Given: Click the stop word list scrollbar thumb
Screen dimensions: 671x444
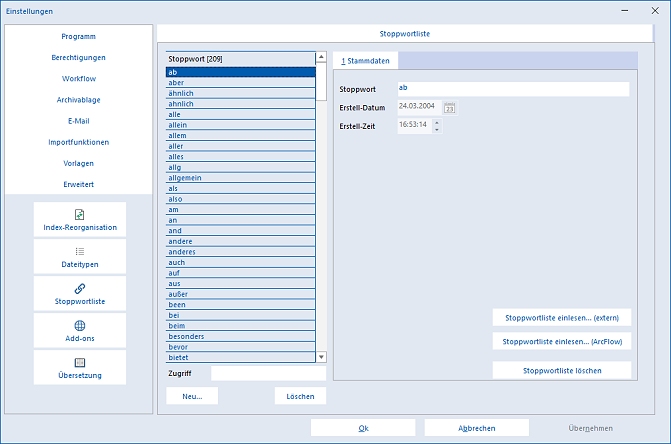Looking at the screenshot, I should (321, 81).
